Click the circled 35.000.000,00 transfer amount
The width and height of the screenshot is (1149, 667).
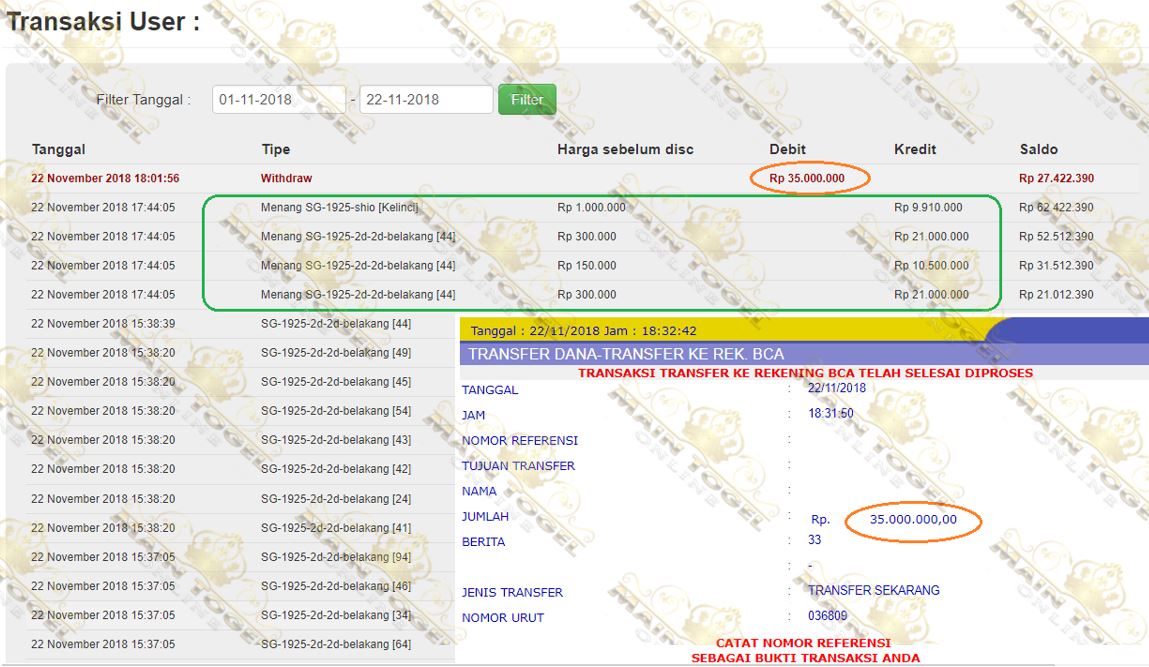(913, 520)
